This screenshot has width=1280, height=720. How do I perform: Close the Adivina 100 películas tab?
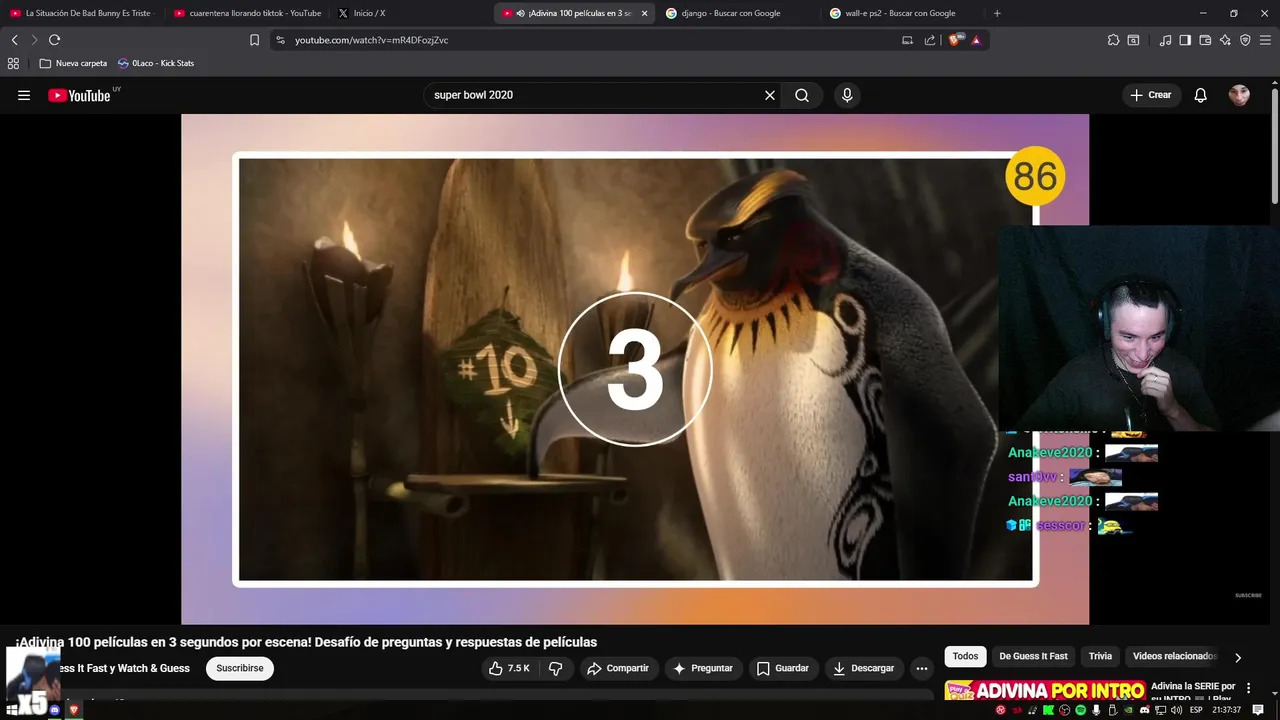tap(644, 13)
